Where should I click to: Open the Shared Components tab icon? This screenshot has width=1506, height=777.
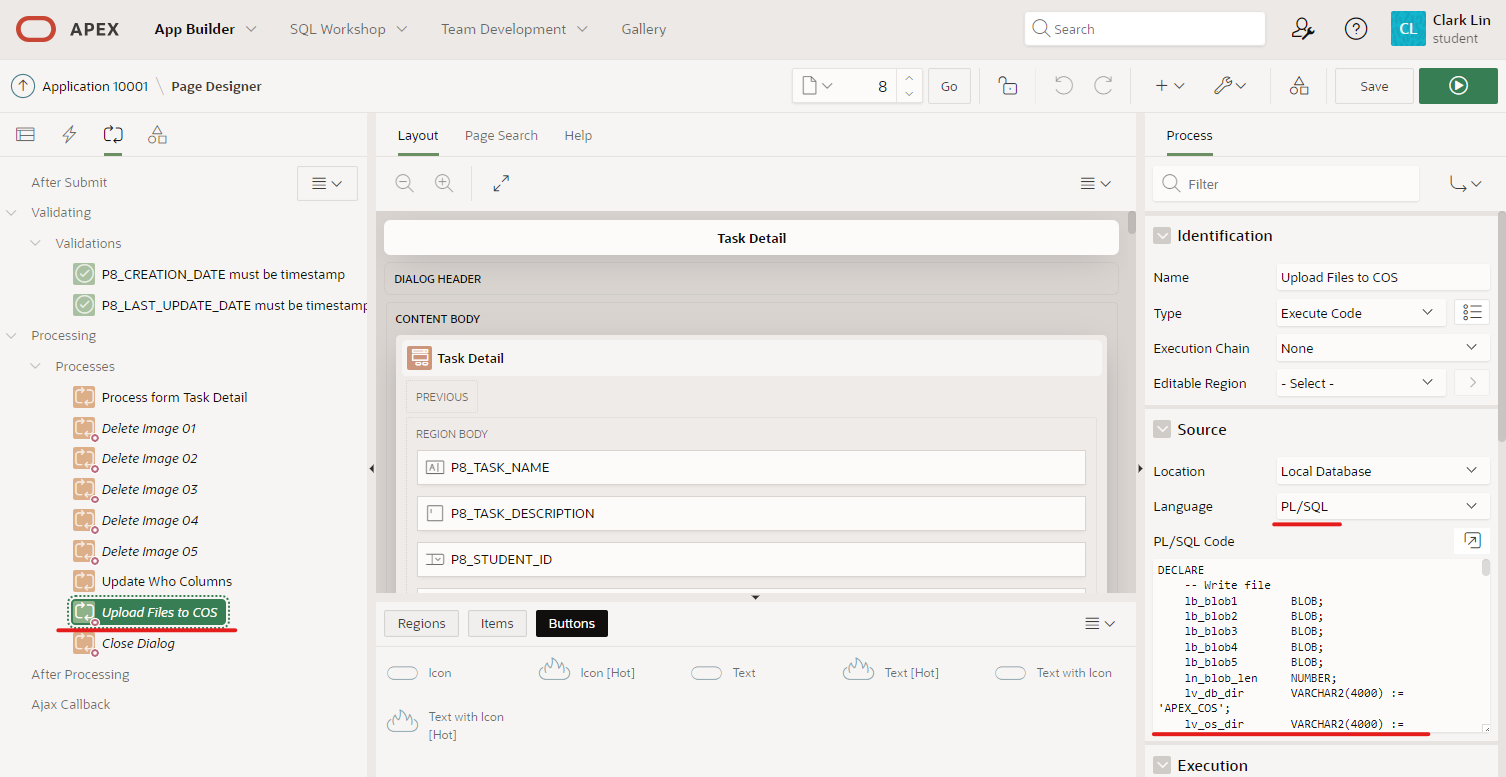pyautogui.click(x=157, y=135)
